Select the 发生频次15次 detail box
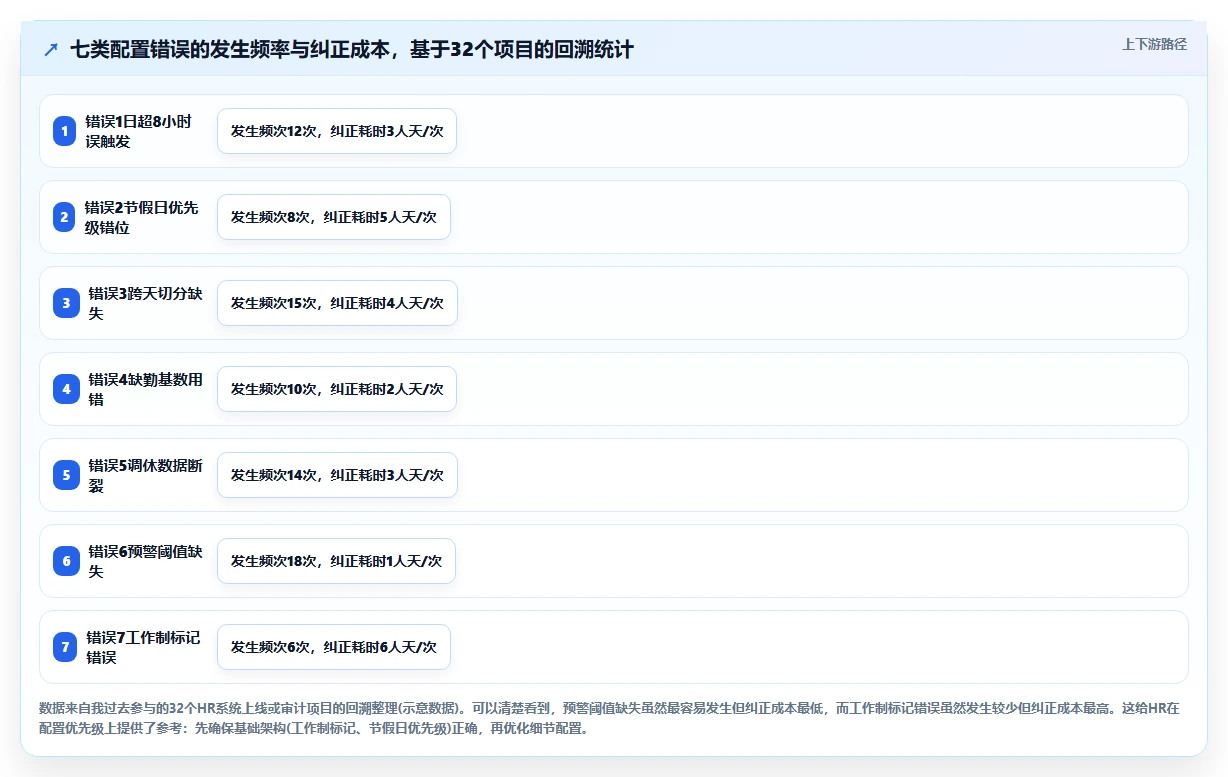Image resolution: width=1228 pixels, height=777 pixels. click(x=337, y=303)
